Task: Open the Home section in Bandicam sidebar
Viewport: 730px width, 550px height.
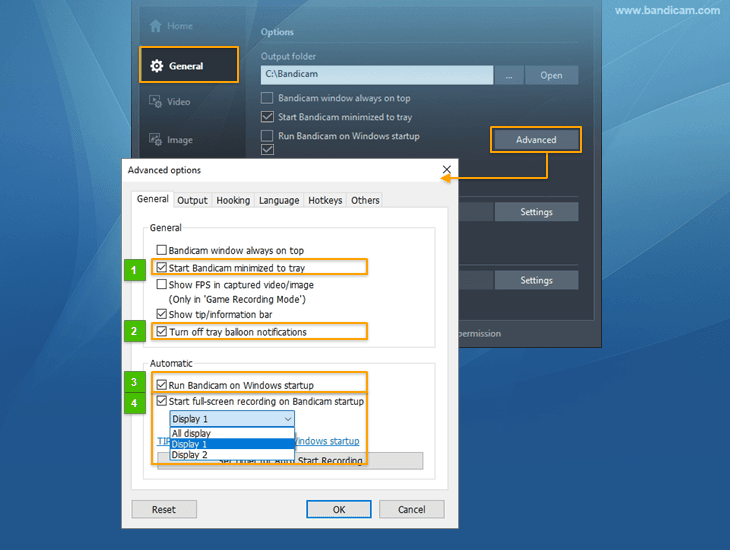Action: pos(171,26)
